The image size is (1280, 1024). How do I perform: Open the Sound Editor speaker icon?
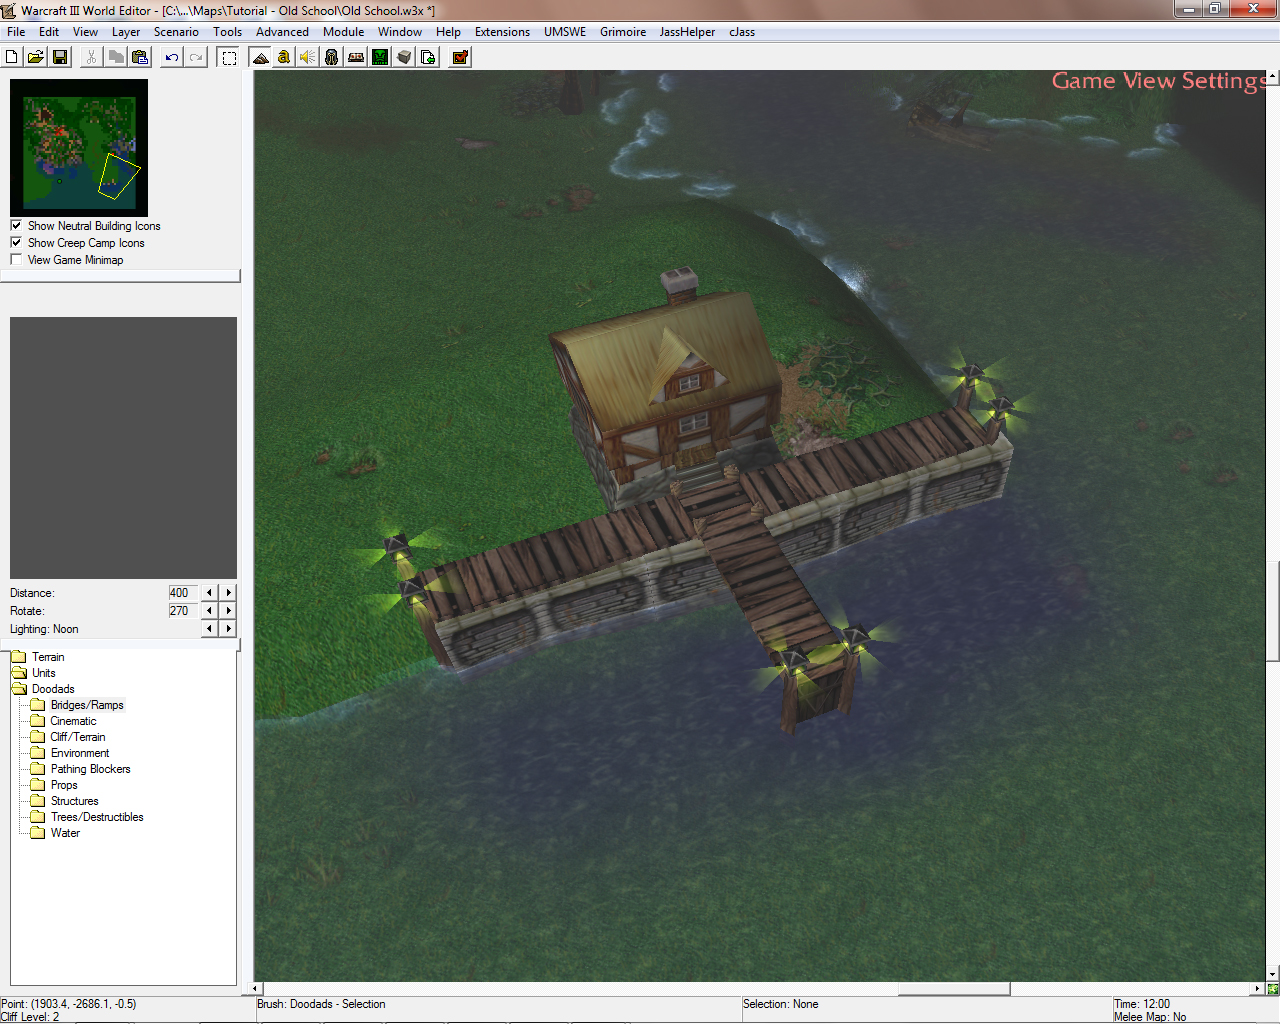tap(308, 57)
